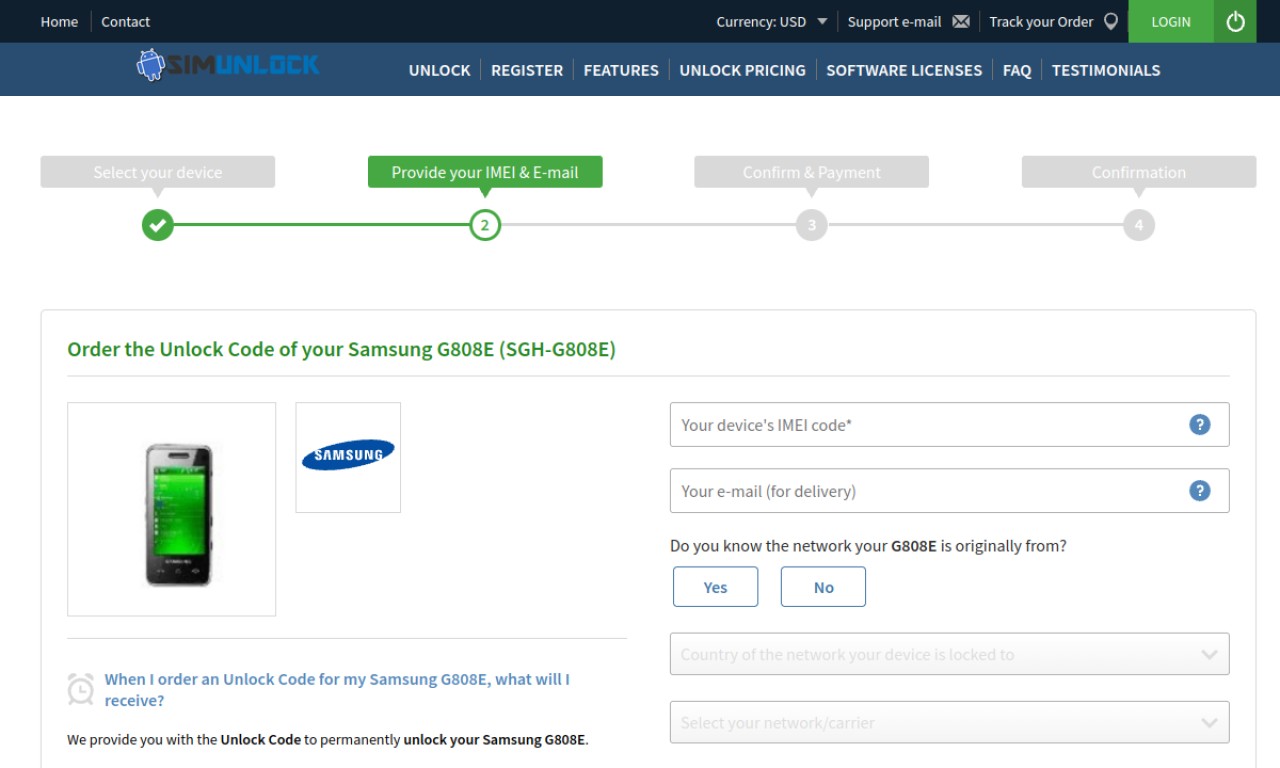Open the FAQ menu item
This screenshot has width=1280, height=768.
tap(1017, 70)
